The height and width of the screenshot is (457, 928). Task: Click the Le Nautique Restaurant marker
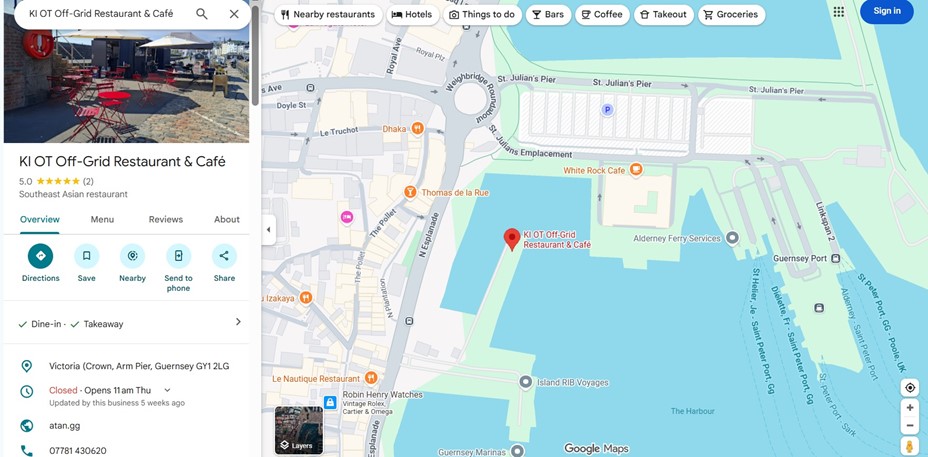click(x=370, y=378)
